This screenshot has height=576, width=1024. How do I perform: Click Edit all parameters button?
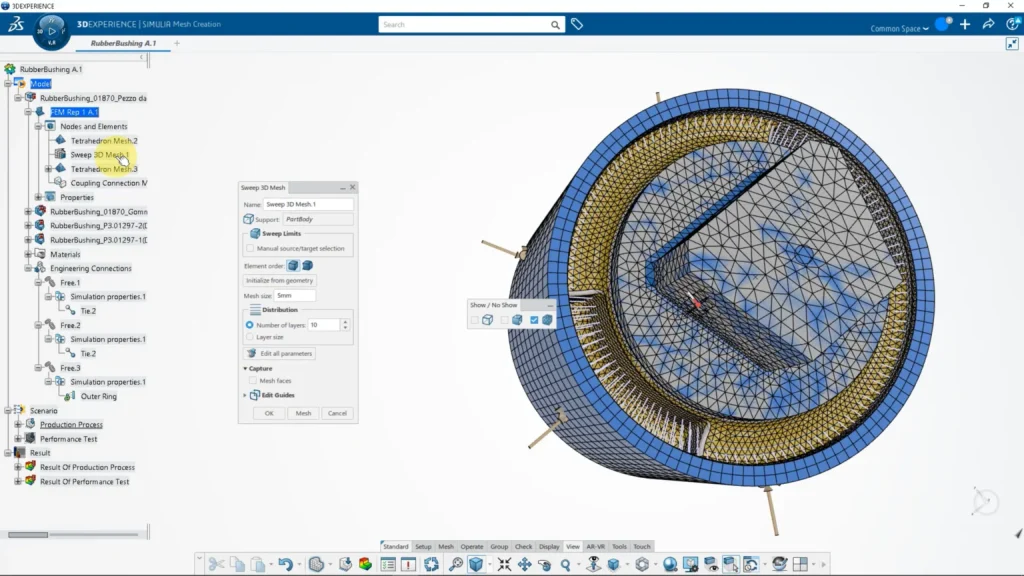280,353
